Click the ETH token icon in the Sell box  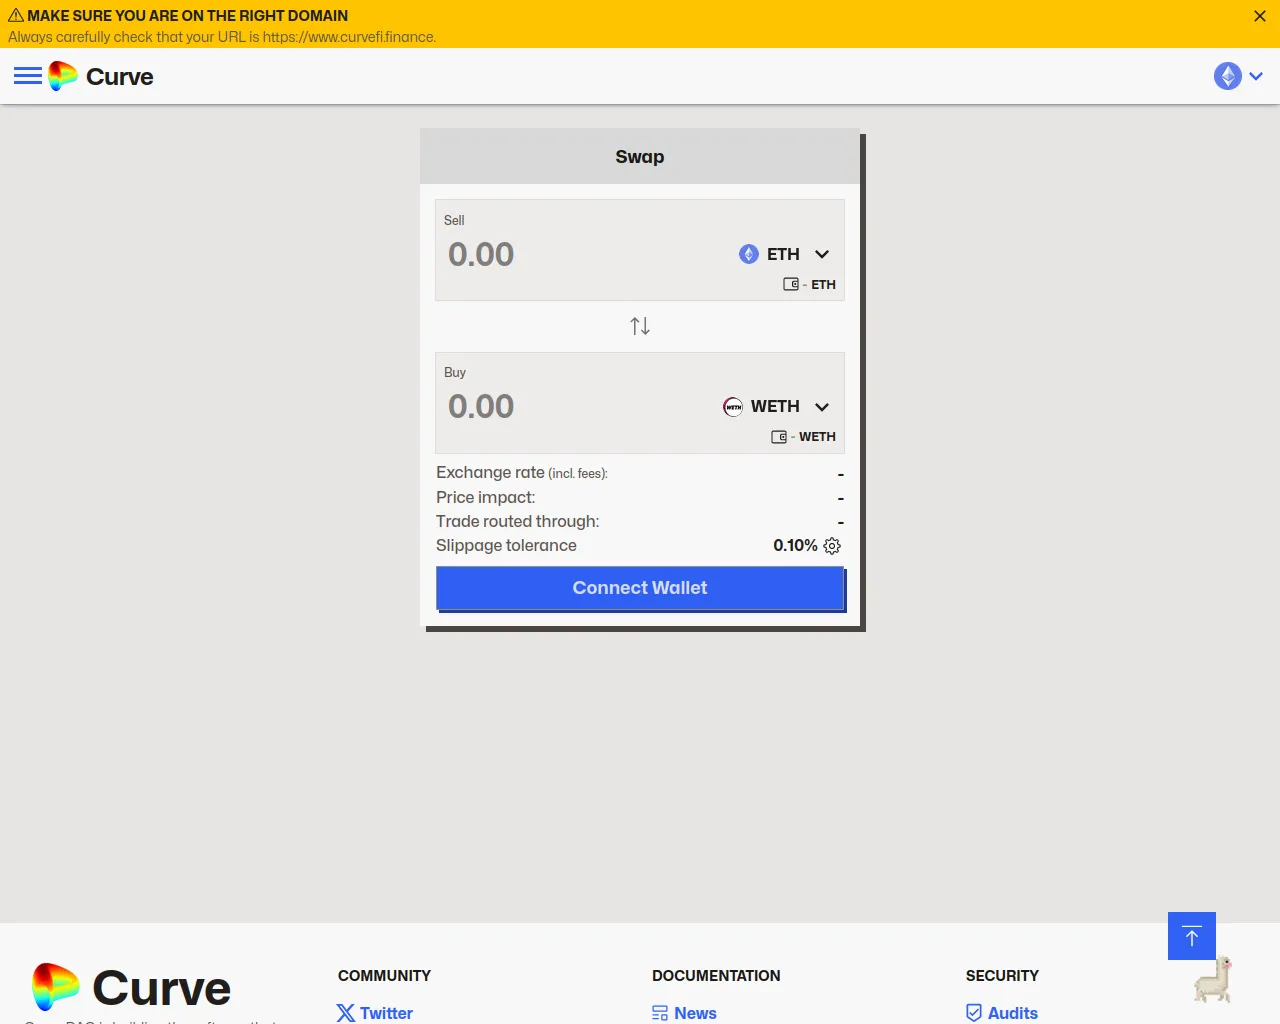coord(749,254)
